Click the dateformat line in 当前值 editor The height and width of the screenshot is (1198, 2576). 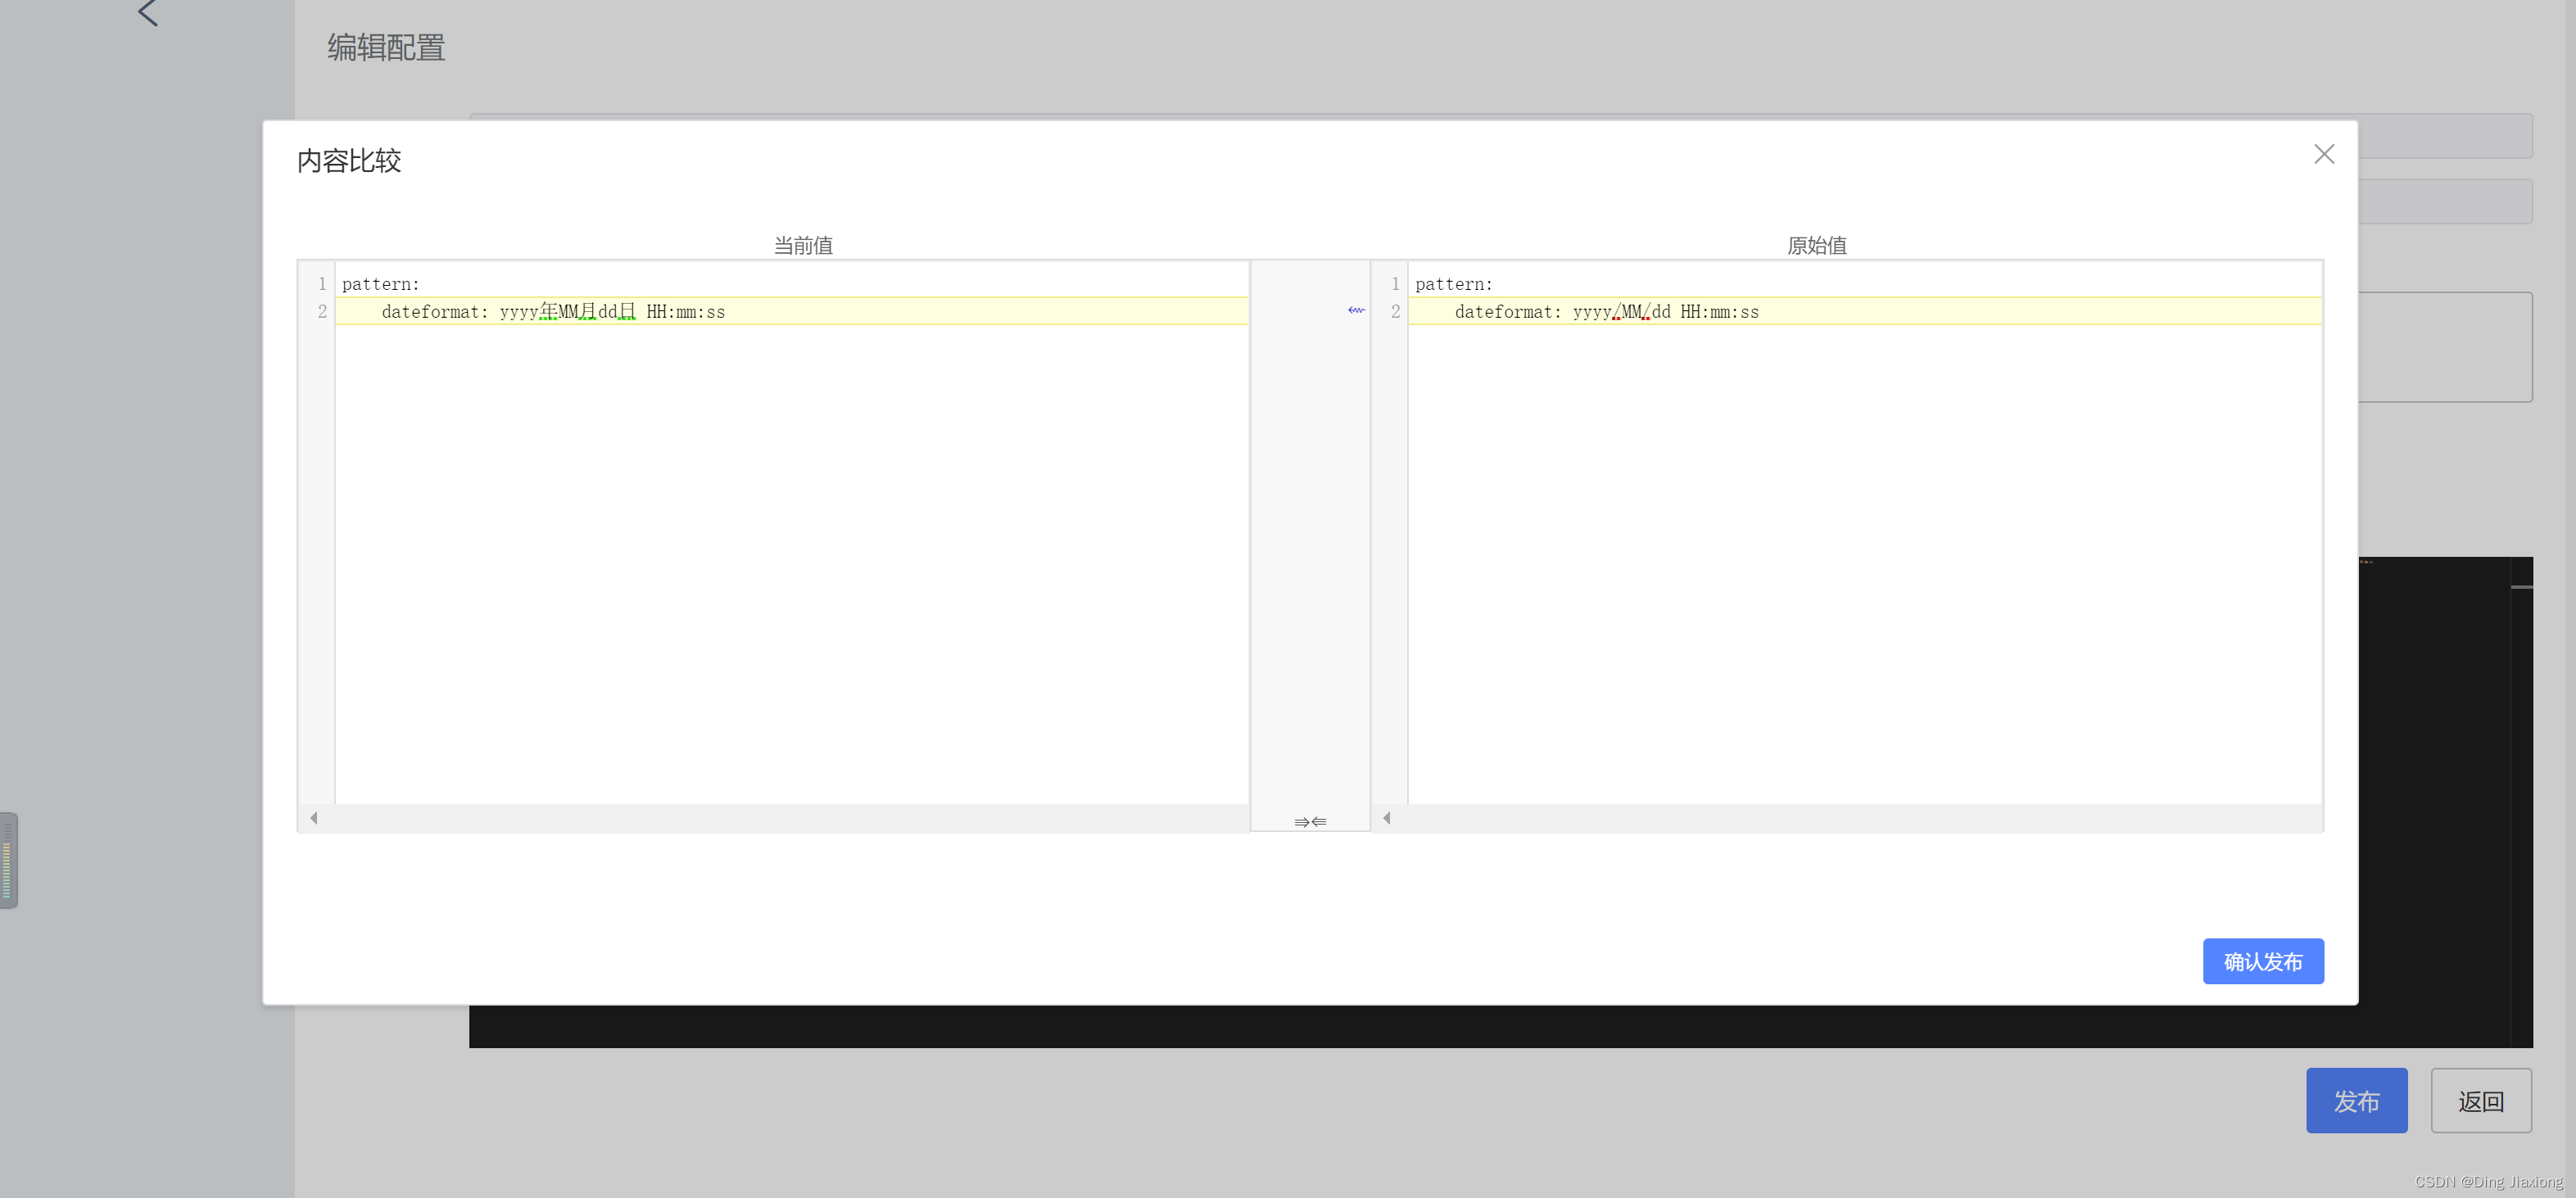tap(791, 311)
